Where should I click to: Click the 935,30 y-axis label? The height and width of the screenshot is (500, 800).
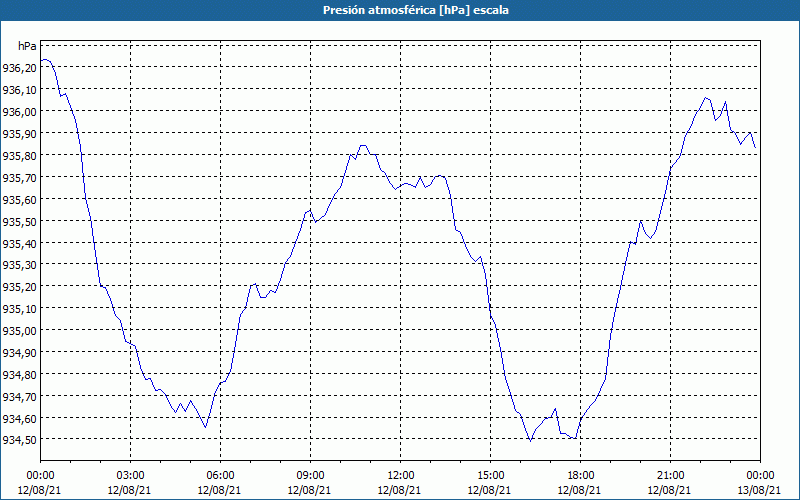pos(19,264)
